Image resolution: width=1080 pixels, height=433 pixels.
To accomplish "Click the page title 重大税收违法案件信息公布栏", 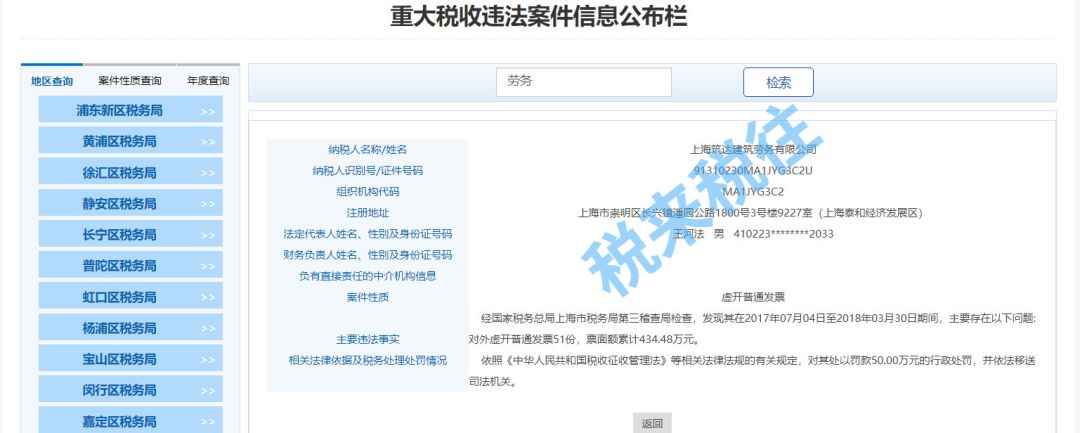I will point(539,16).
